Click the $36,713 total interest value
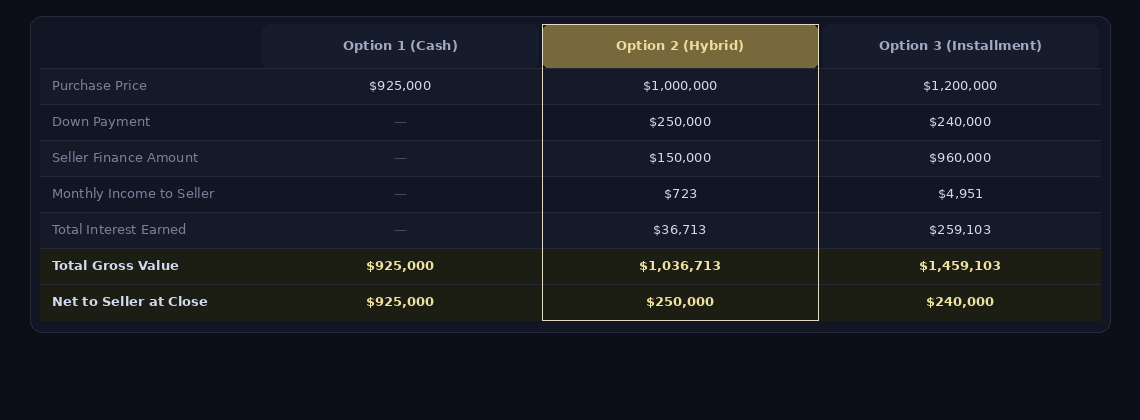 (x=680, y=230)
